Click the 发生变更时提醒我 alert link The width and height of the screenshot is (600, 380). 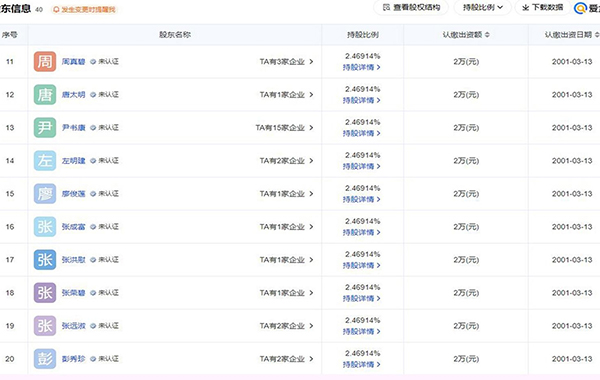coord(84,10)
